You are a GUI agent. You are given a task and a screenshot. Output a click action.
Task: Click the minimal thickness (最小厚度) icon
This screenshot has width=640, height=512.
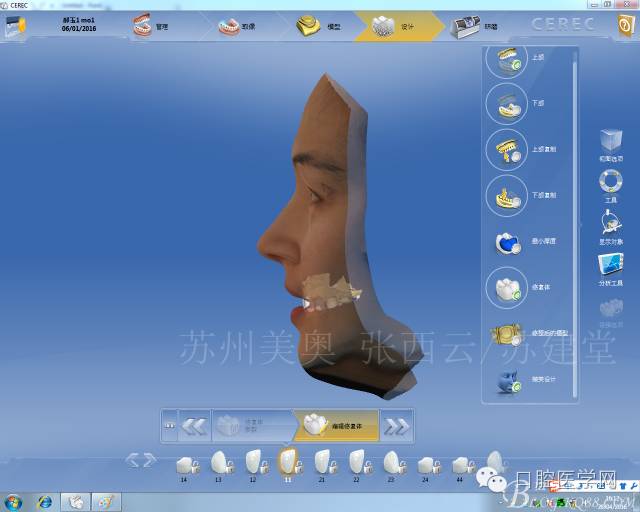click(x=506, y=241)
